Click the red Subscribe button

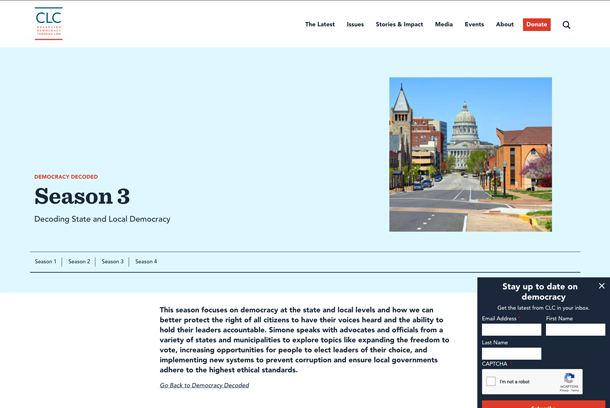tap(543, 404)
